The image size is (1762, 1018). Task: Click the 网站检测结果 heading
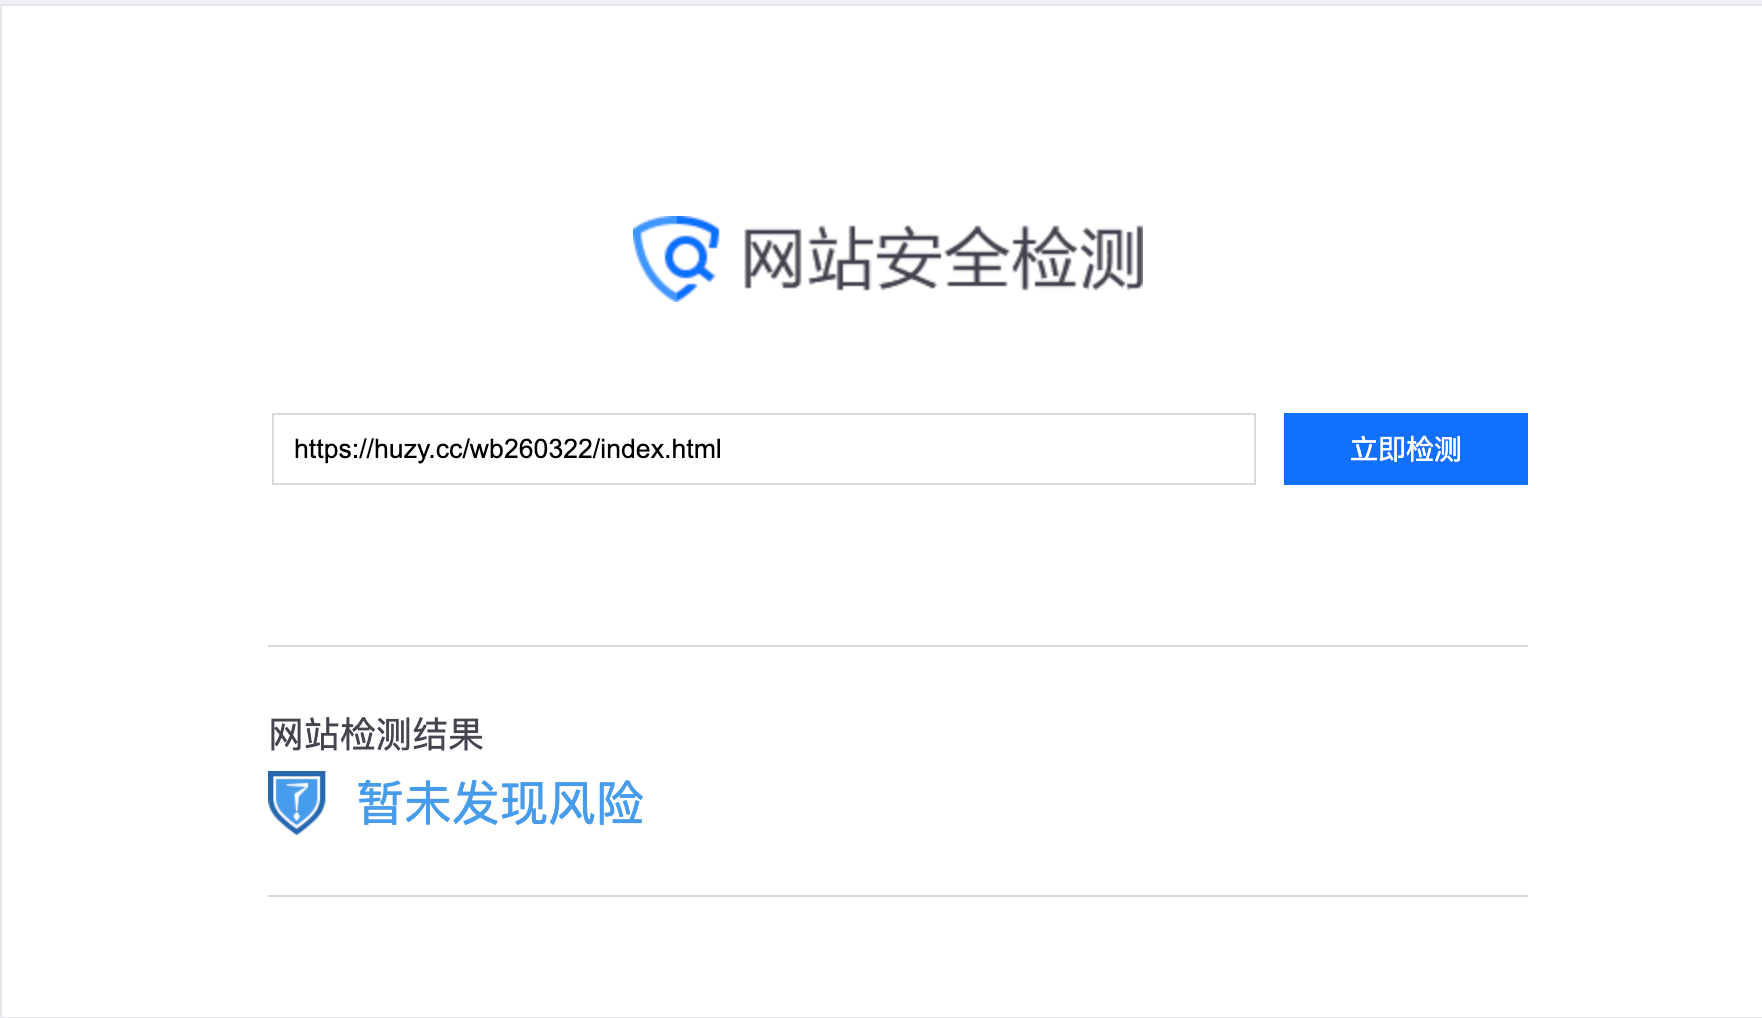376,735
